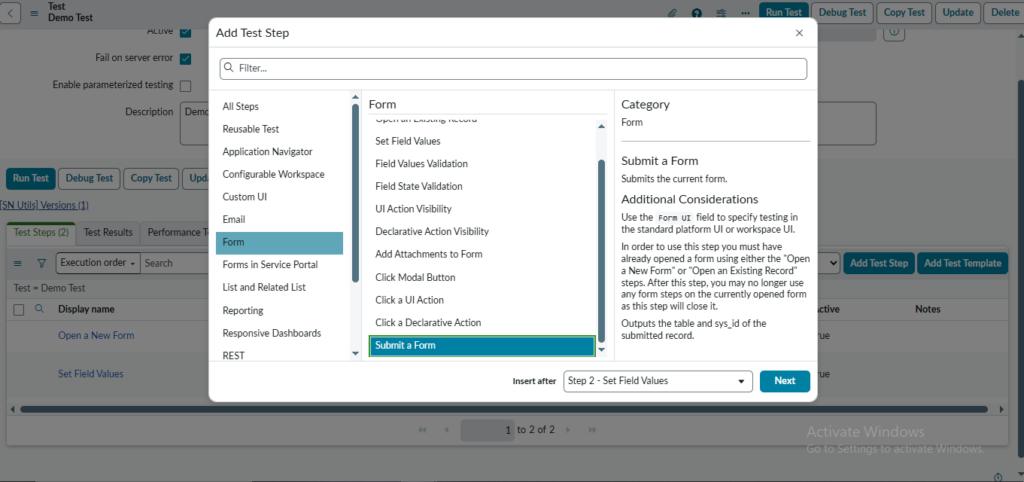Click the filter funnel icon in list toolbar

pyautogui.click(x=41, y=264)
